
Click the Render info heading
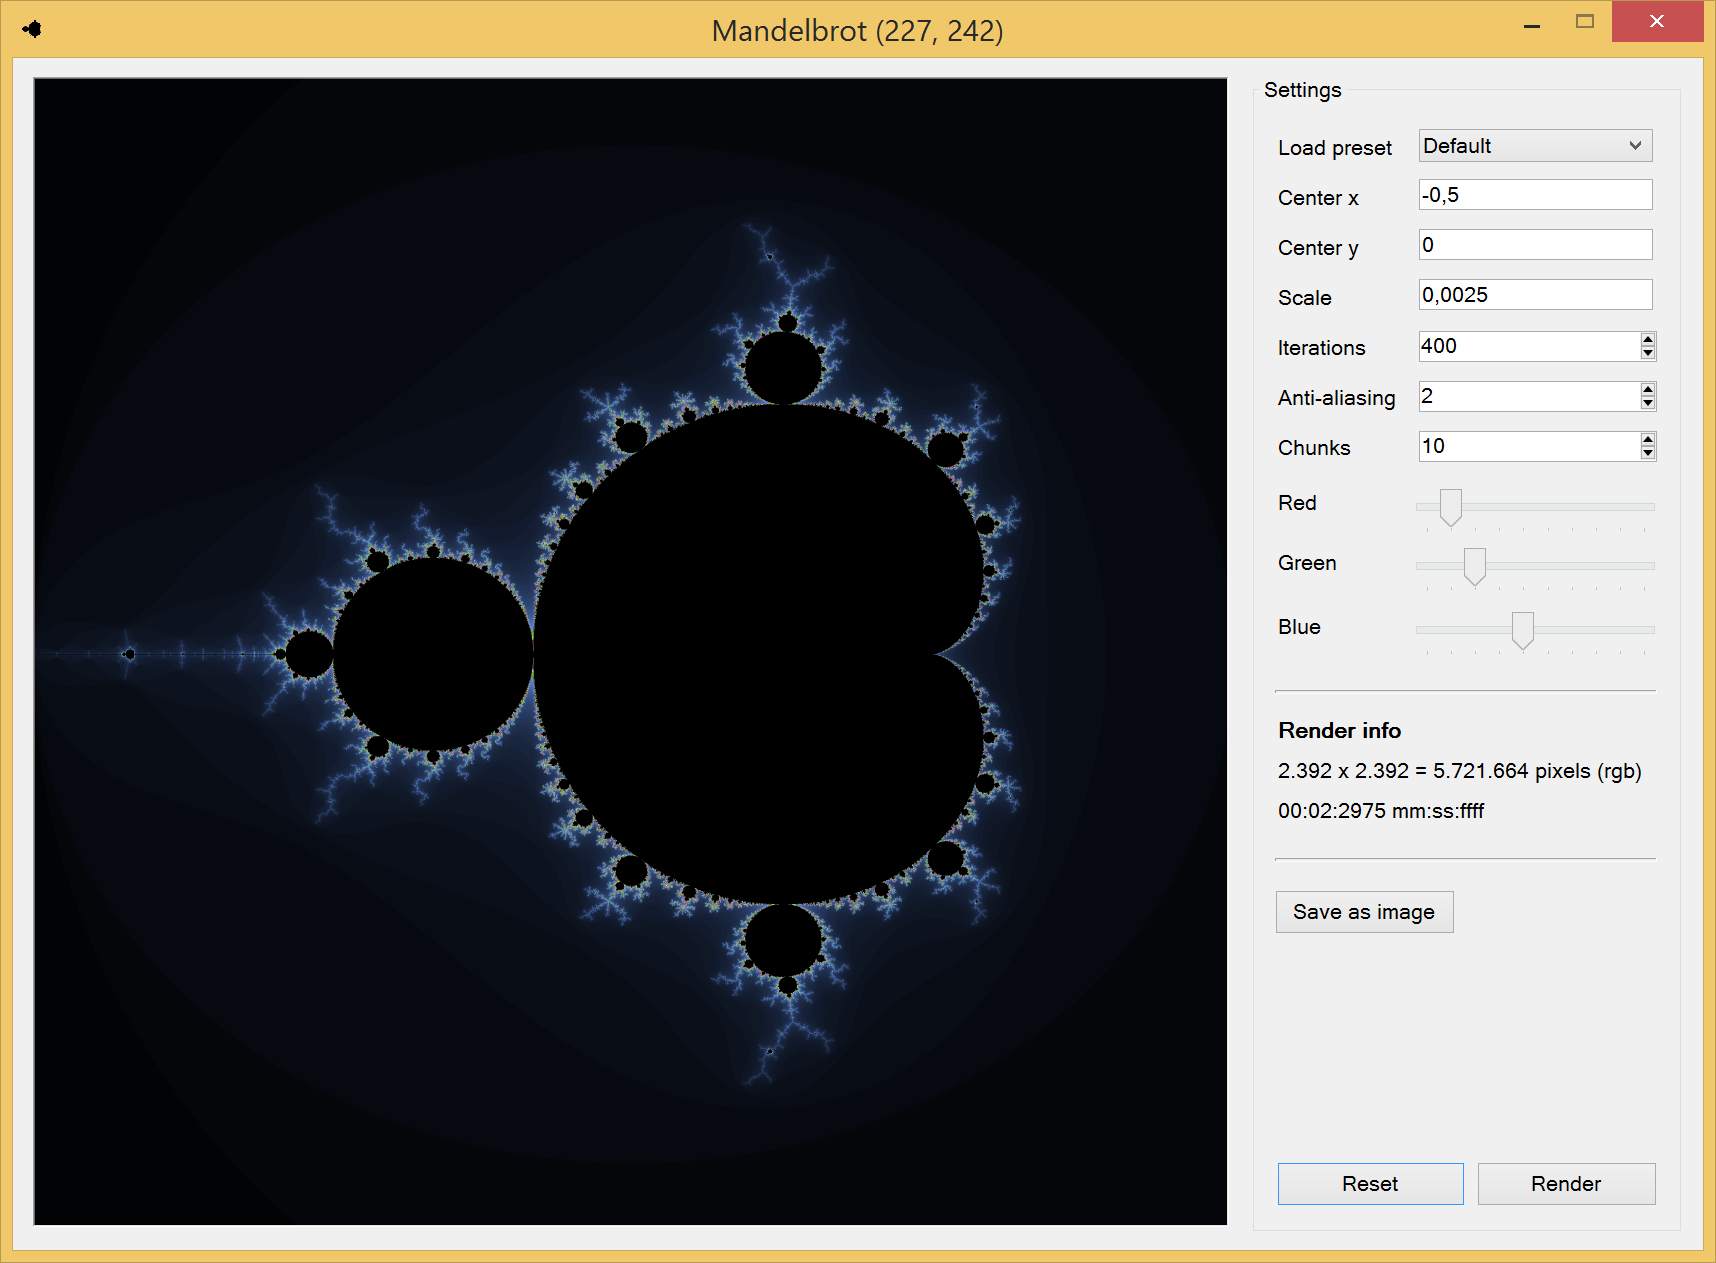[1339, 731]
